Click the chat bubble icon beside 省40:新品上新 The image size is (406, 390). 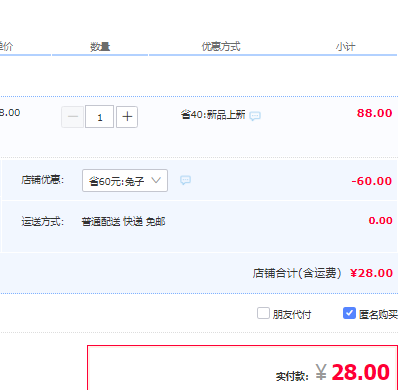click(255, 116)
